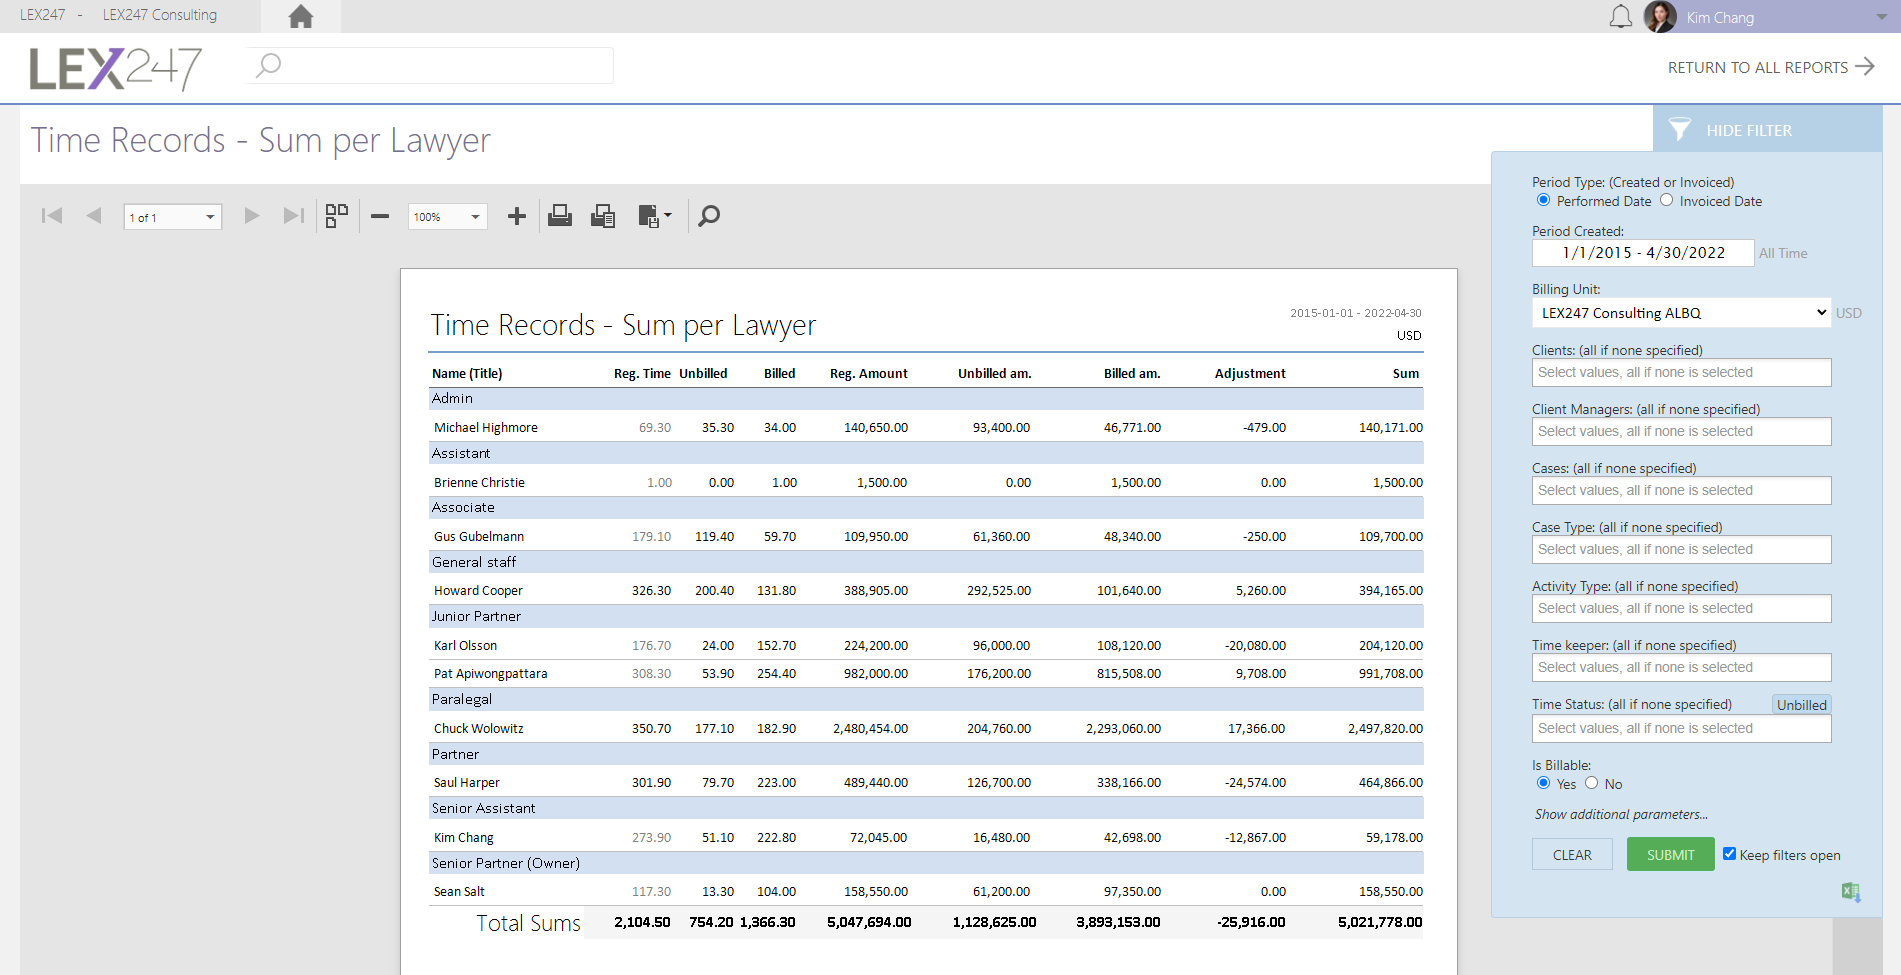
Task: Click the Clients filter field
Action: click(x=1681, y=372)
